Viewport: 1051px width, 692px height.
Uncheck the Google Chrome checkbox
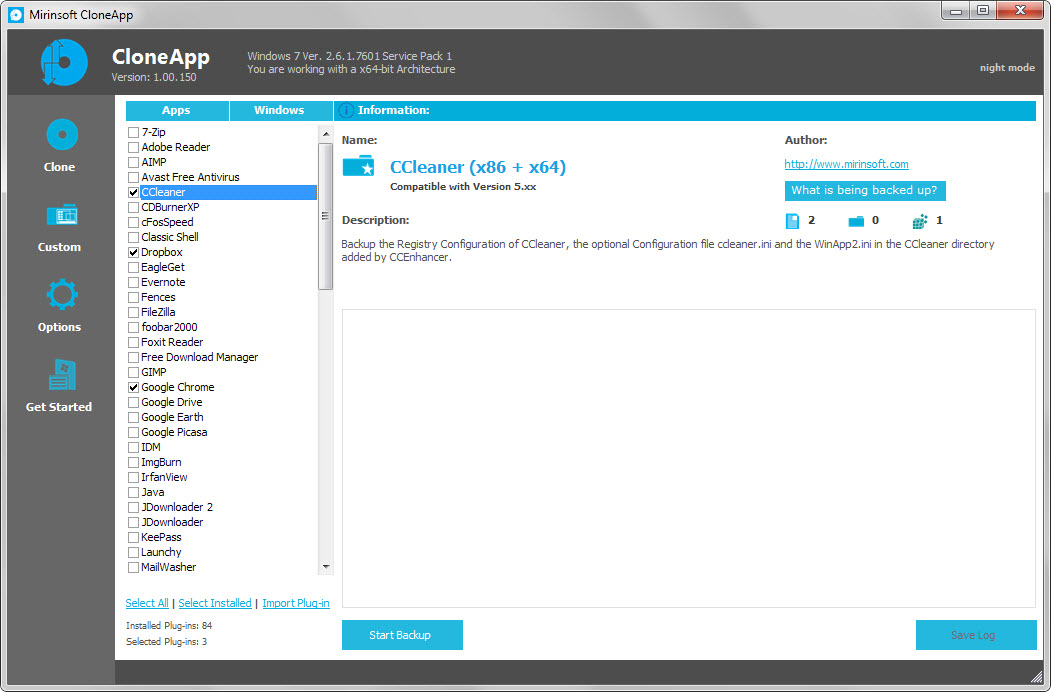pos(134,388)
